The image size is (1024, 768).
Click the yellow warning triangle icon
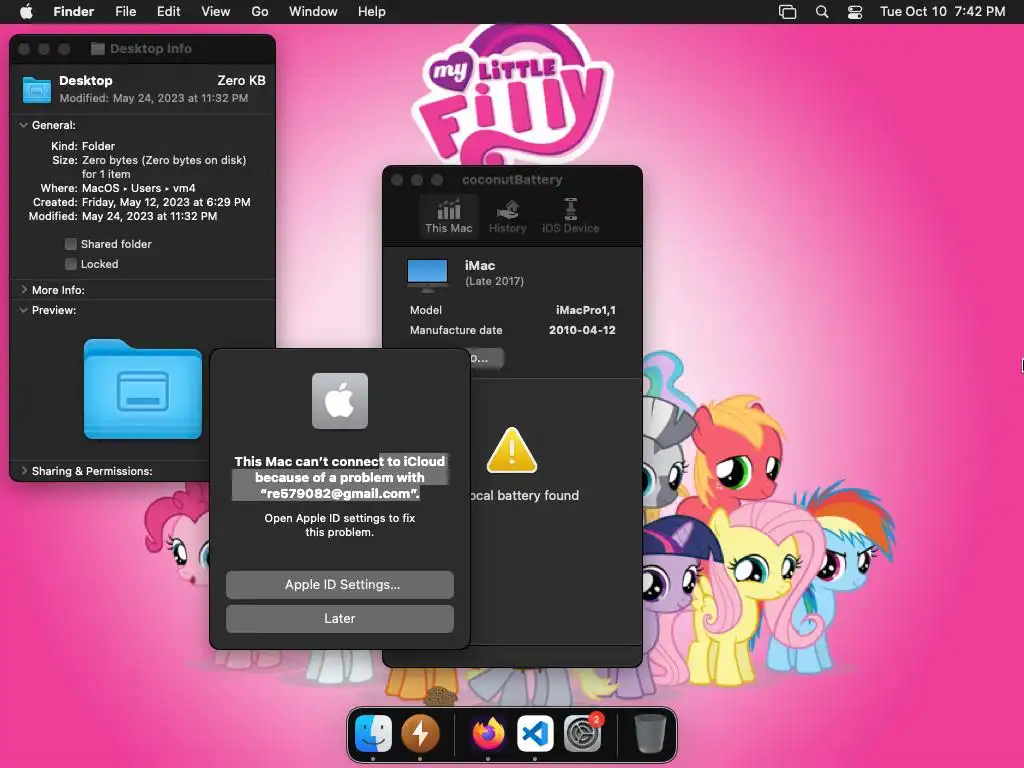coord(512,451)
